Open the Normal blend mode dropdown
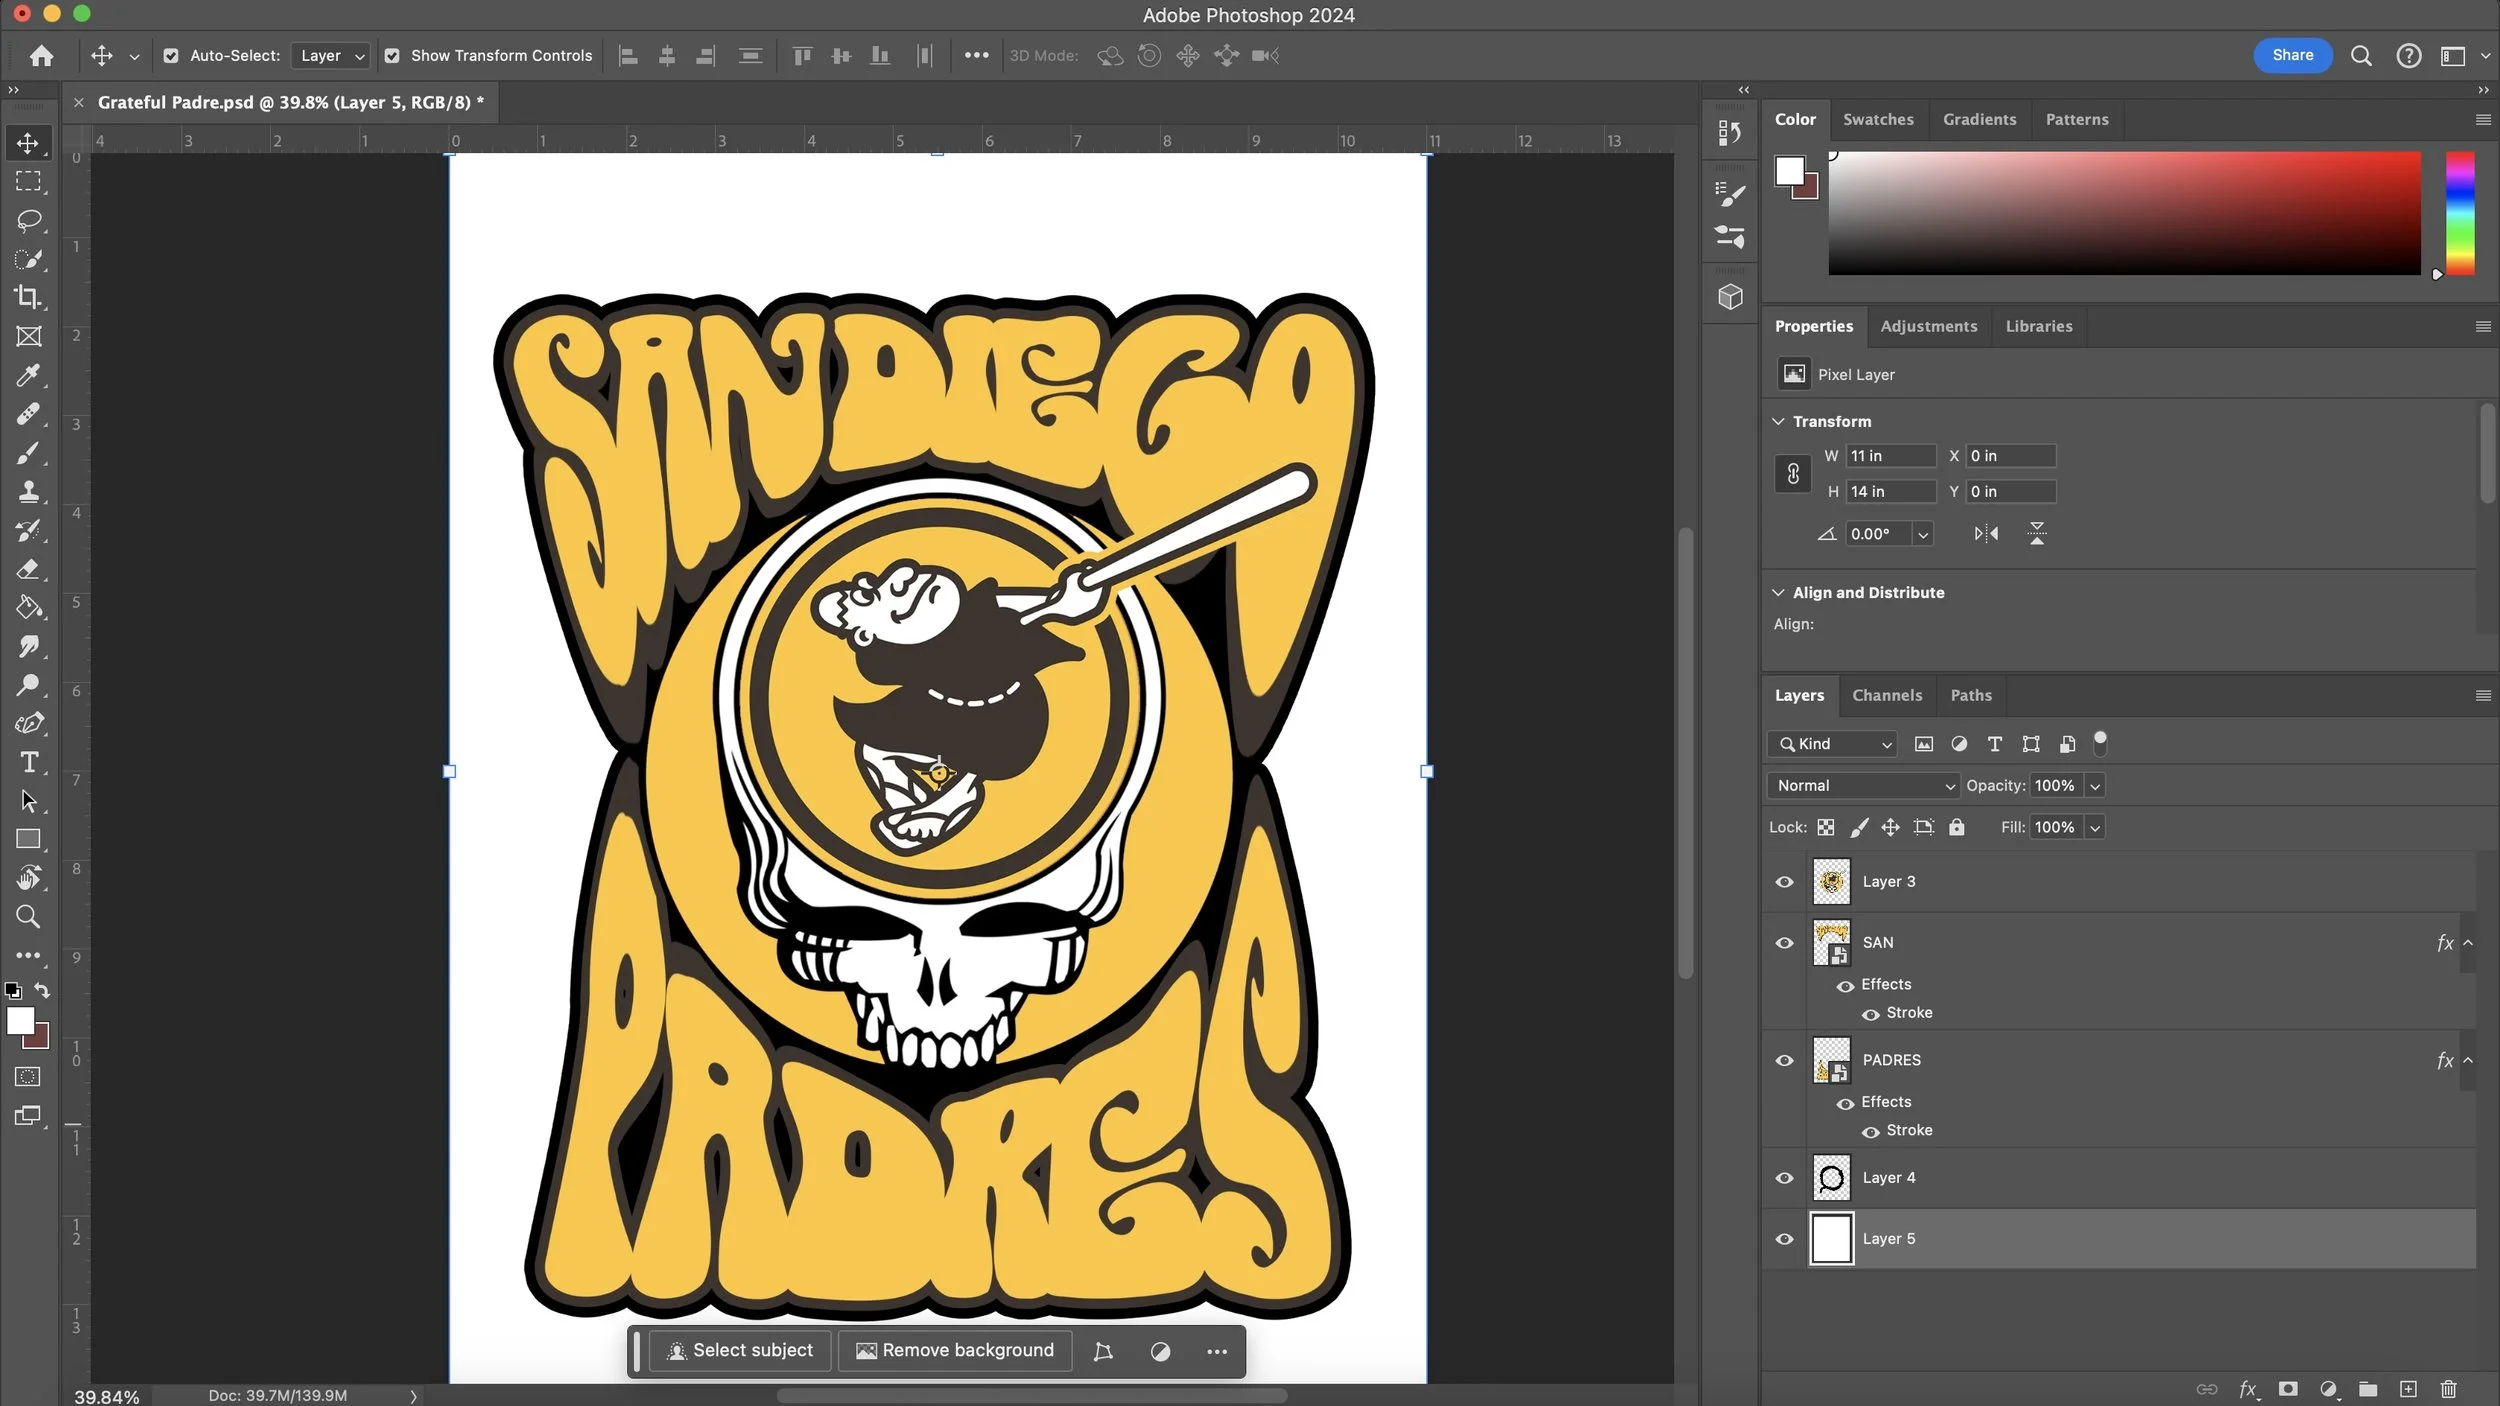 click(1863, 786)
